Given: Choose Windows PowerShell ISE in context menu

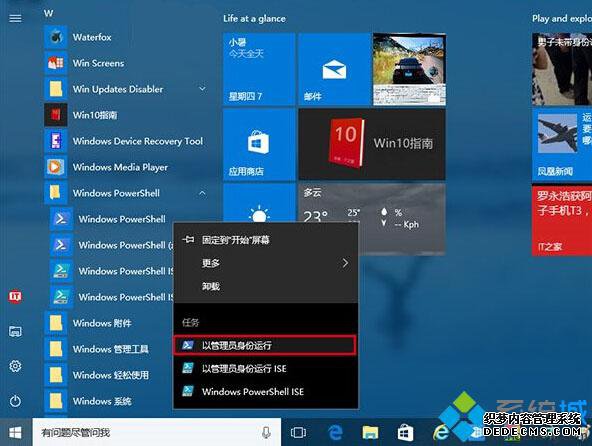Looking at the screenshot, I should point(265,392).
